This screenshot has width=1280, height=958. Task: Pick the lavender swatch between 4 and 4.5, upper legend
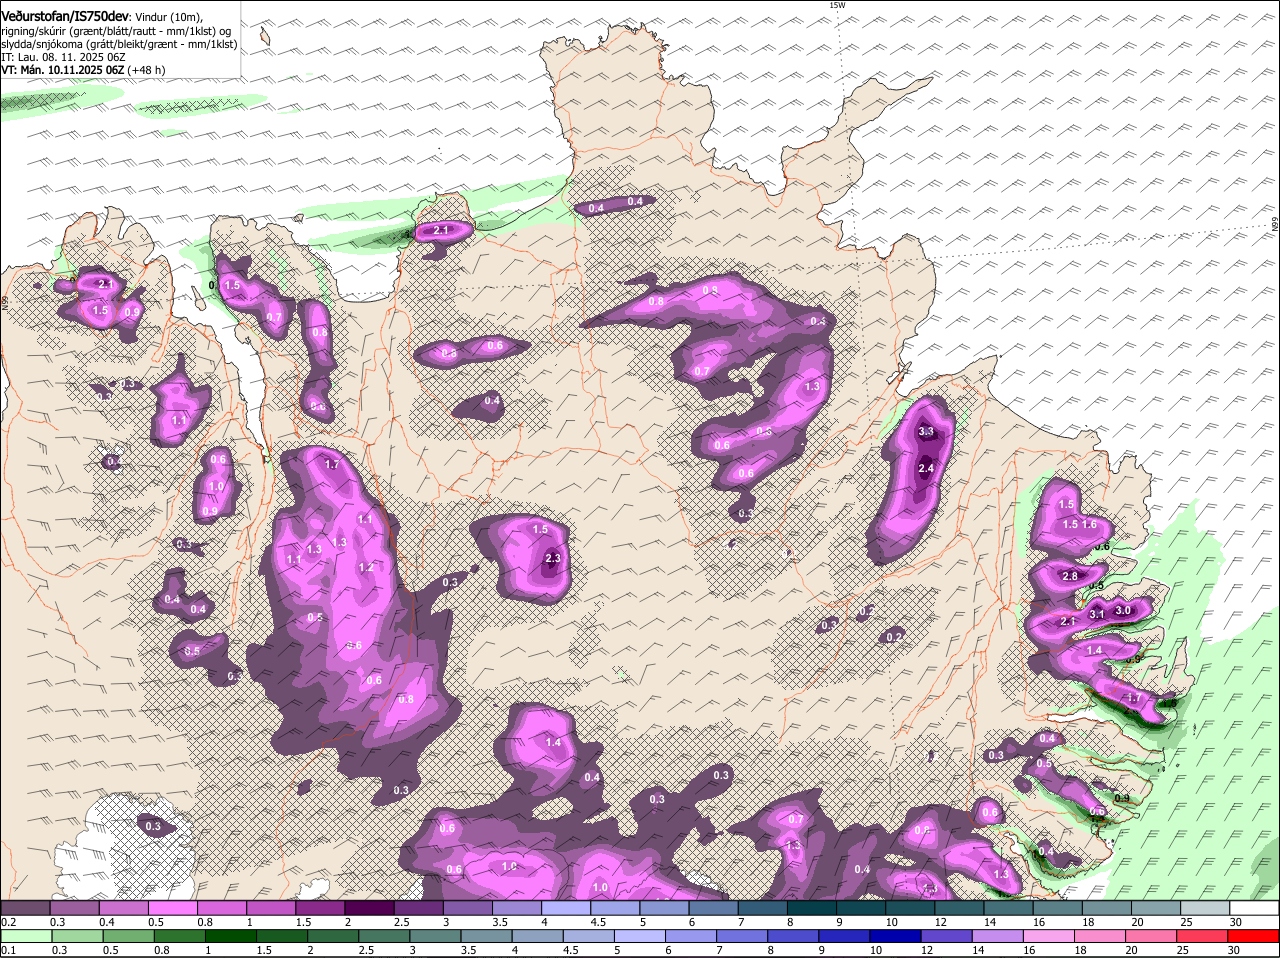[566, 908]
